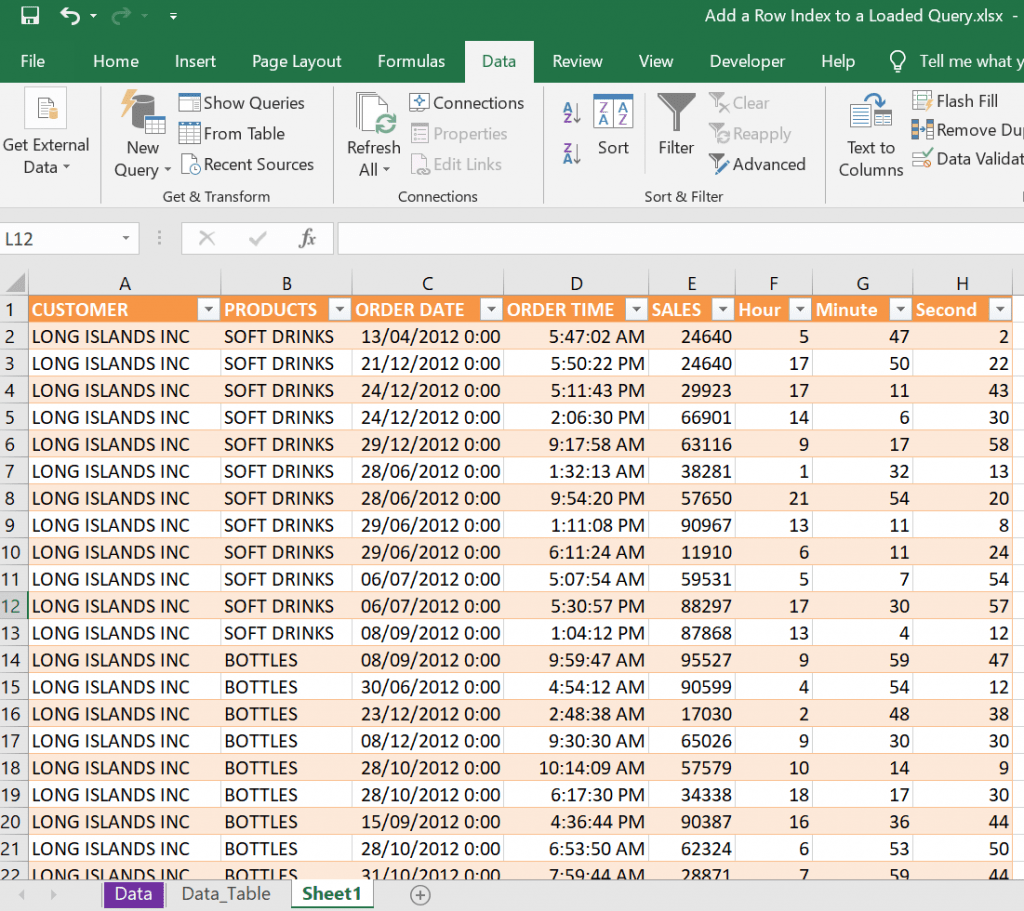Click the Advanced sort and filter button
The height and width of the screenshot is (911, 1024).
point(760,164)
